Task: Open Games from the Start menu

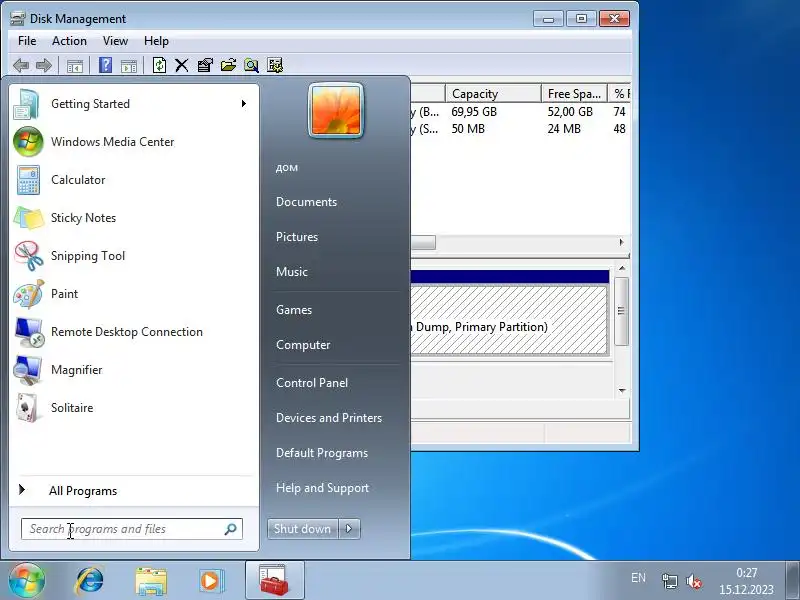Action: click(294, 310)
